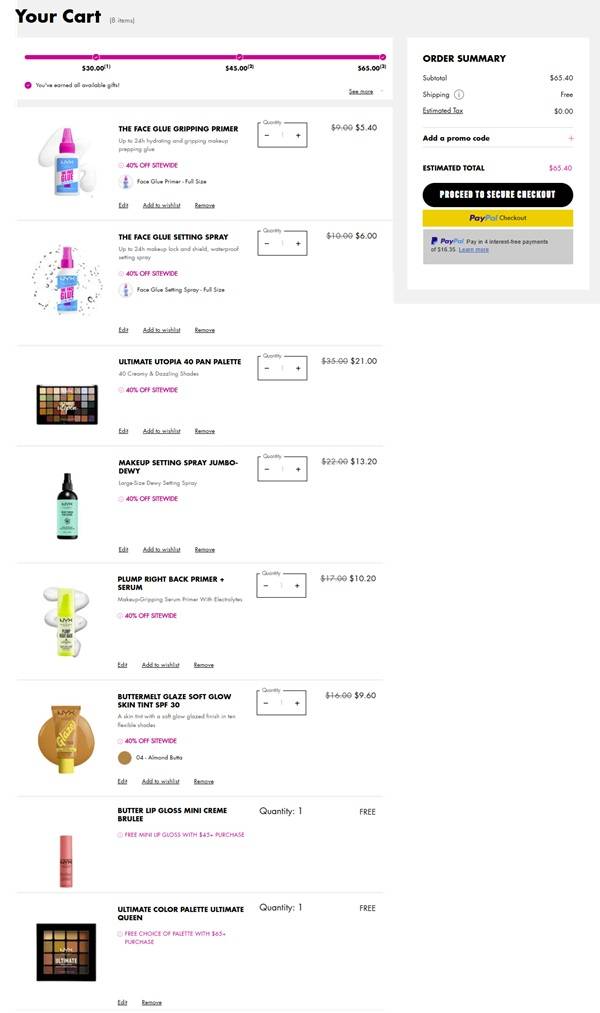The width and height of the screenshot is (600, 1013).
Task: Click Proceed to Secure Checkout button
Action: coord(497,194)
